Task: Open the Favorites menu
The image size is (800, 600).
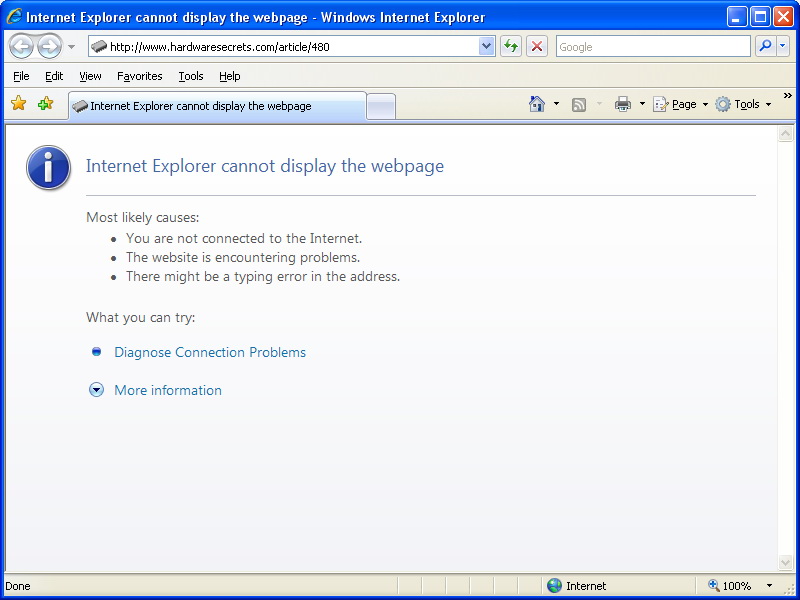Action: pos(140,76)
